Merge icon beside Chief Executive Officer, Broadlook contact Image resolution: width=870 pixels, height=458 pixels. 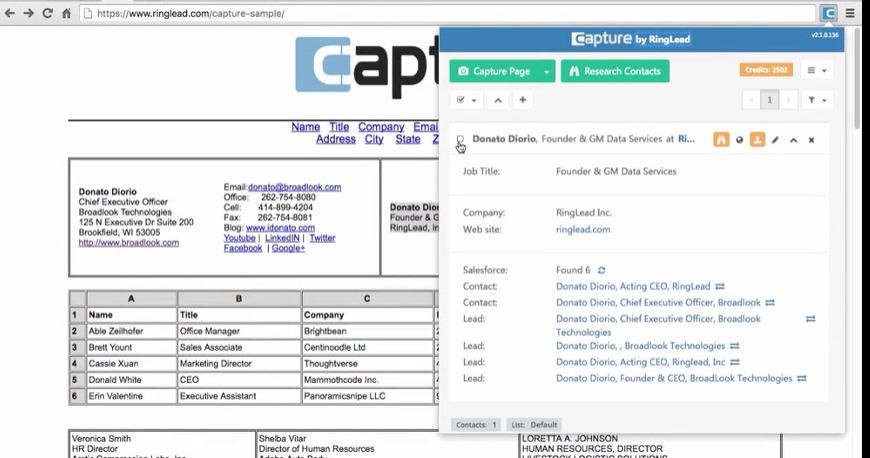click(770, 303)
